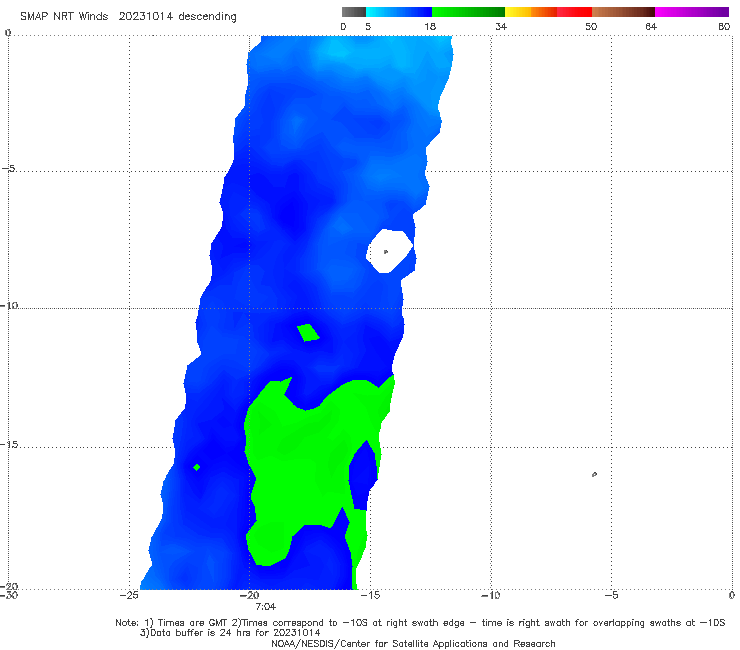Click the color bar label "34"
The image size is (740, 650).
(x=501, y=26)
